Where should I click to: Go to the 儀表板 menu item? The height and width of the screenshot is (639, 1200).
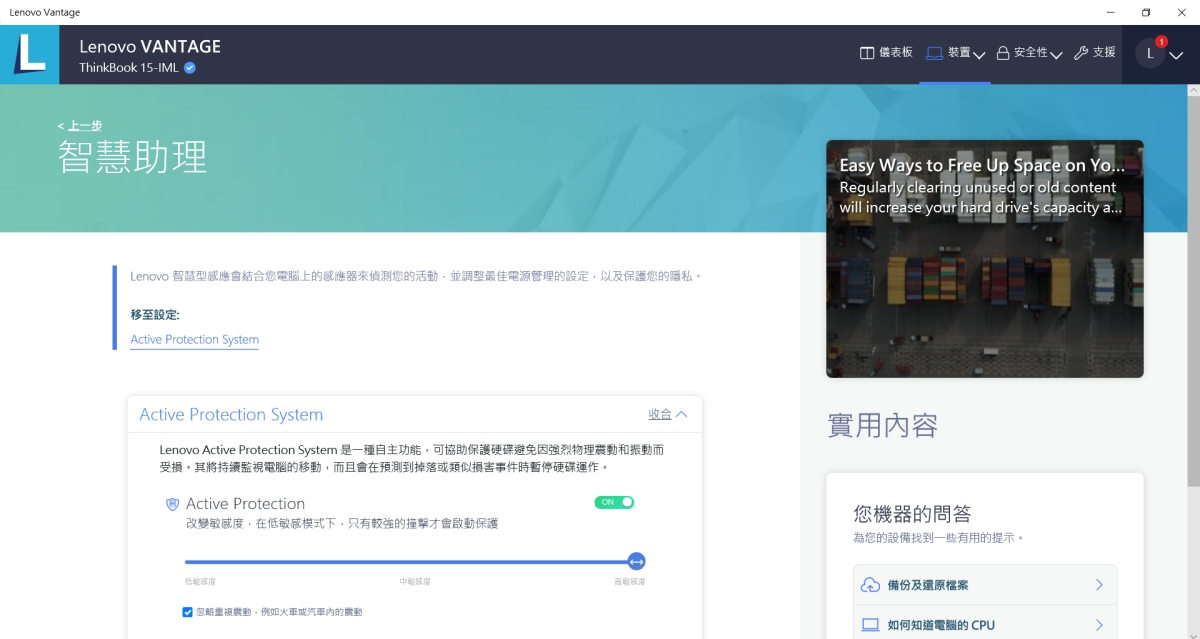(895, 53)
